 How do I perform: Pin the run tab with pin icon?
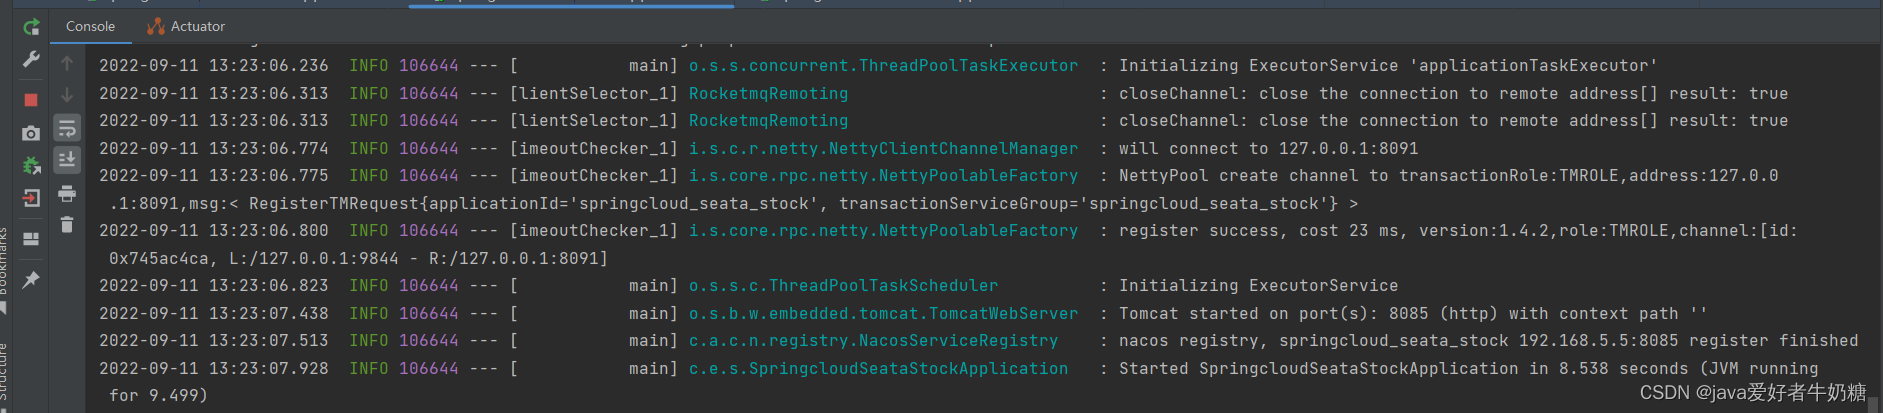[31, 280]
